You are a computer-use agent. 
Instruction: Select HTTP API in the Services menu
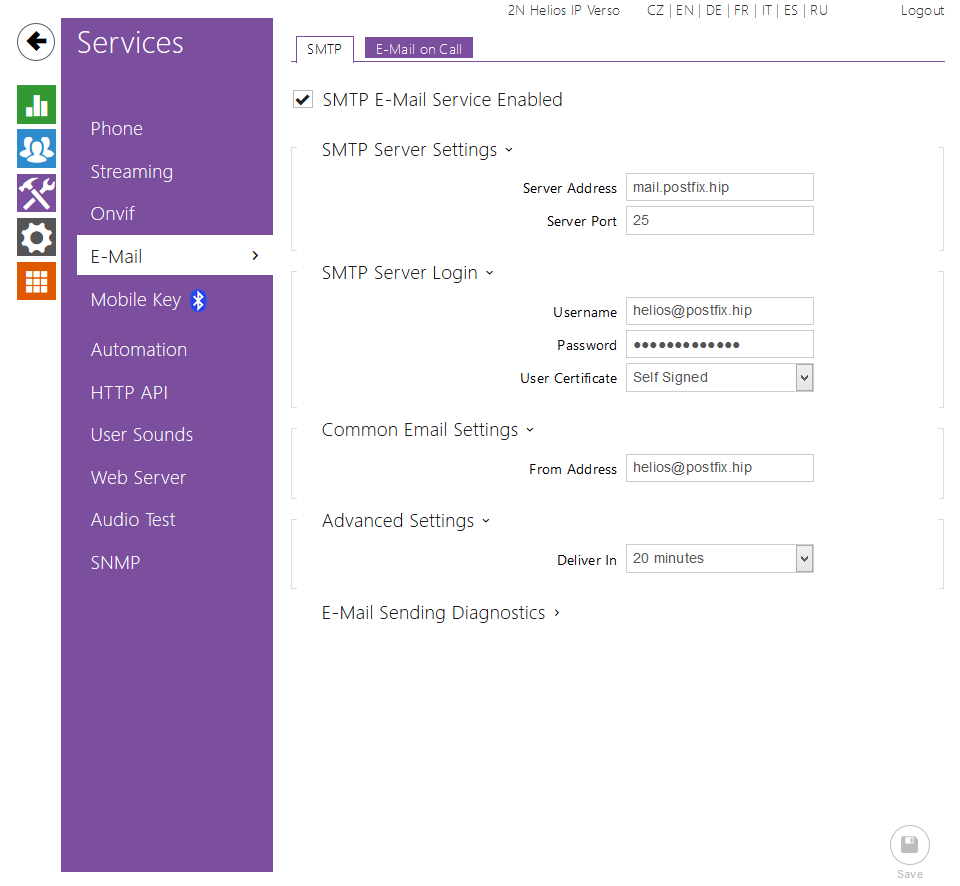[129, 393]
